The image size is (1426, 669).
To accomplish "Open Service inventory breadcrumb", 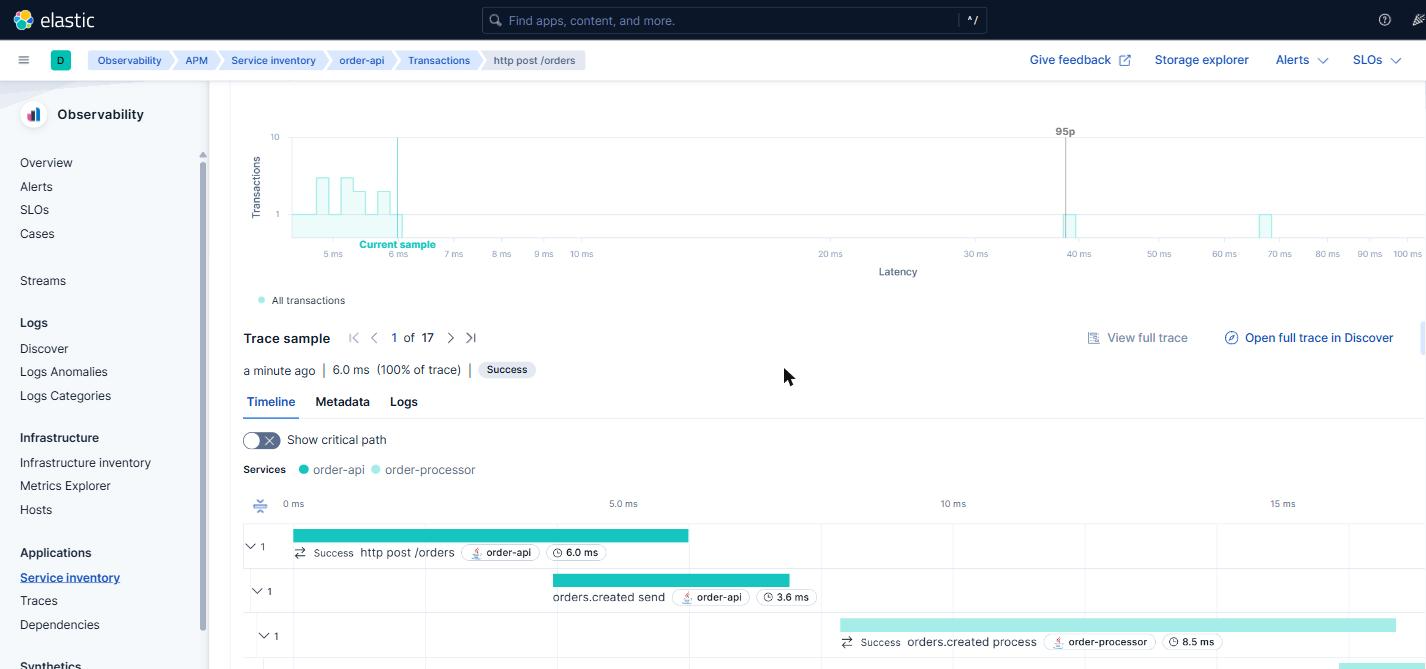I will coord(273,60).
